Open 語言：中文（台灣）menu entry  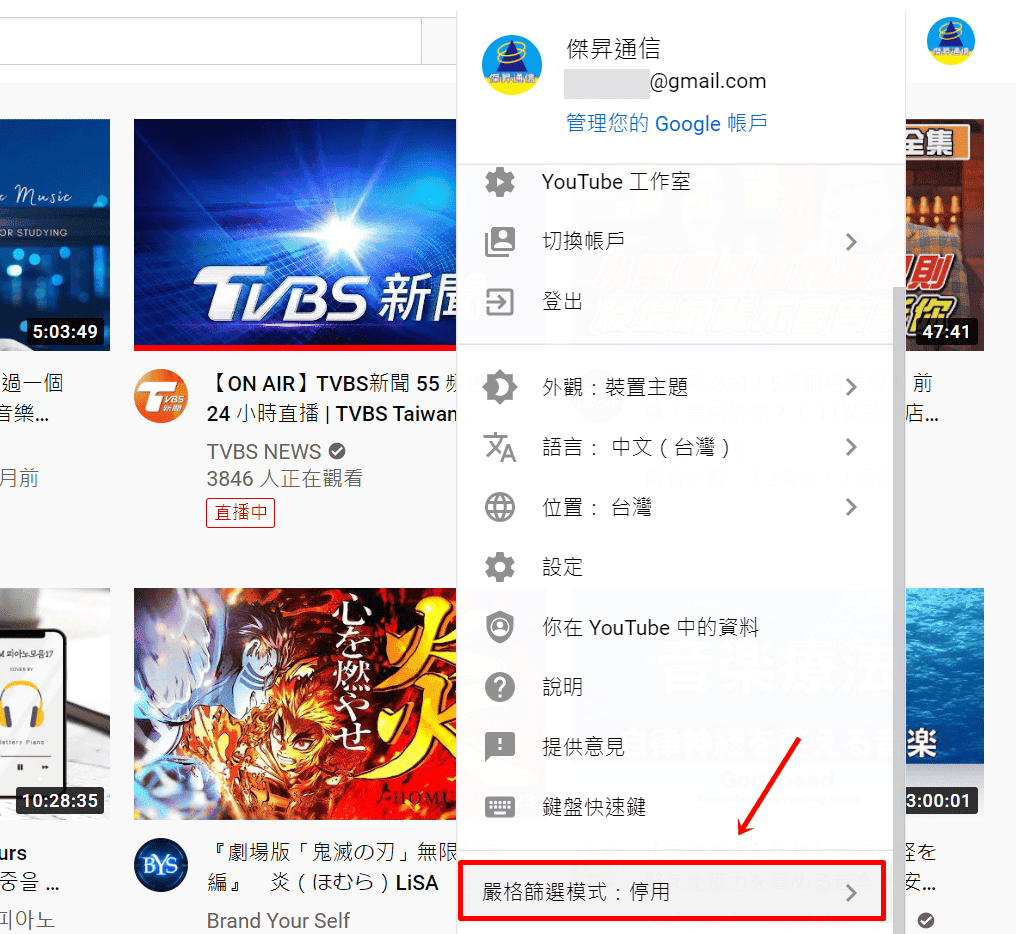(674, 447)
